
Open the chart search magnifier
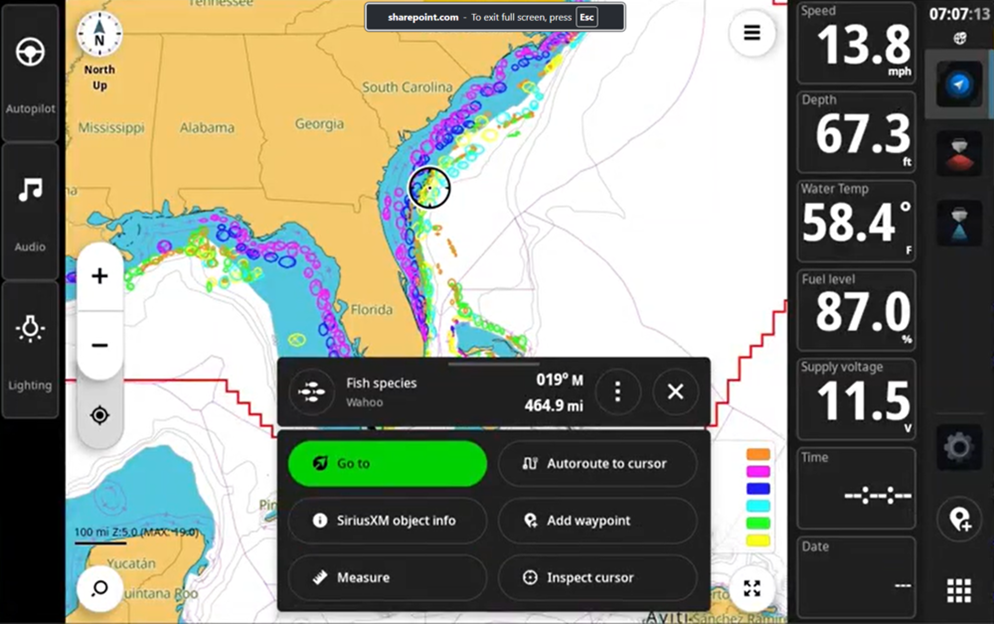(99, 588)
